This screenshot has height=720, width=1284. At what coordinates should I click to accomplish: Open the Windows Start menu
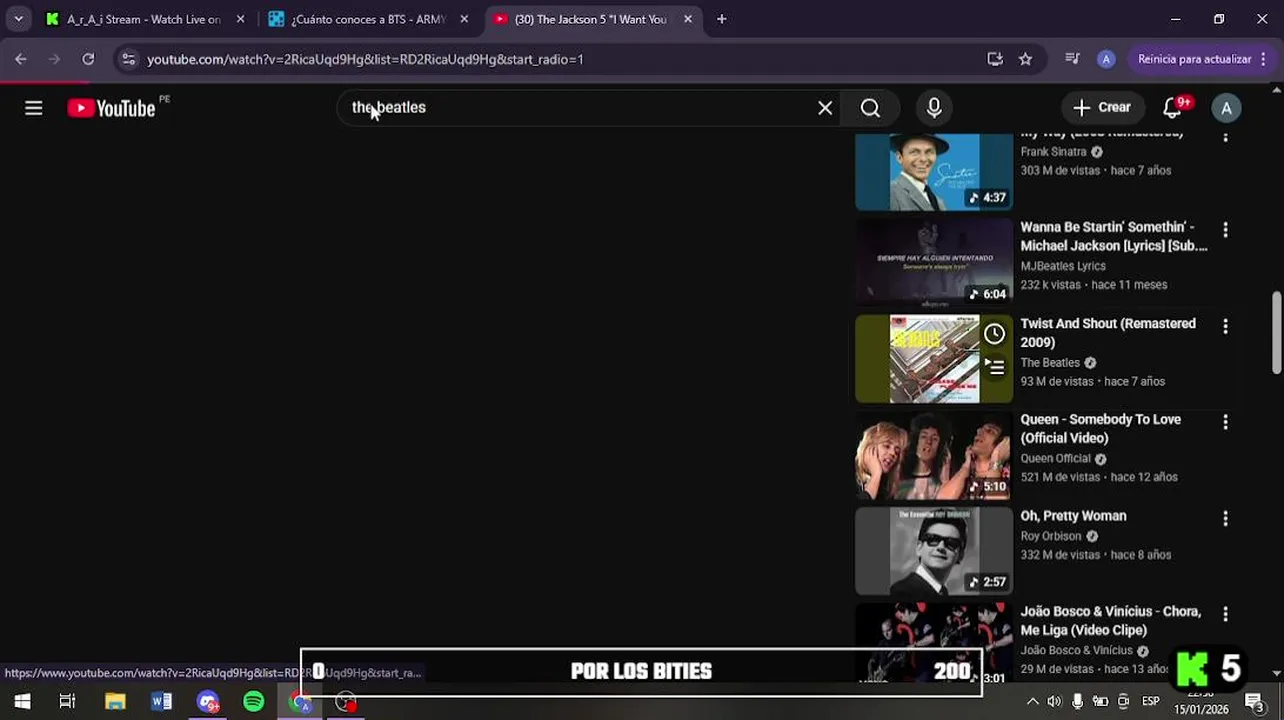[22, 702]
